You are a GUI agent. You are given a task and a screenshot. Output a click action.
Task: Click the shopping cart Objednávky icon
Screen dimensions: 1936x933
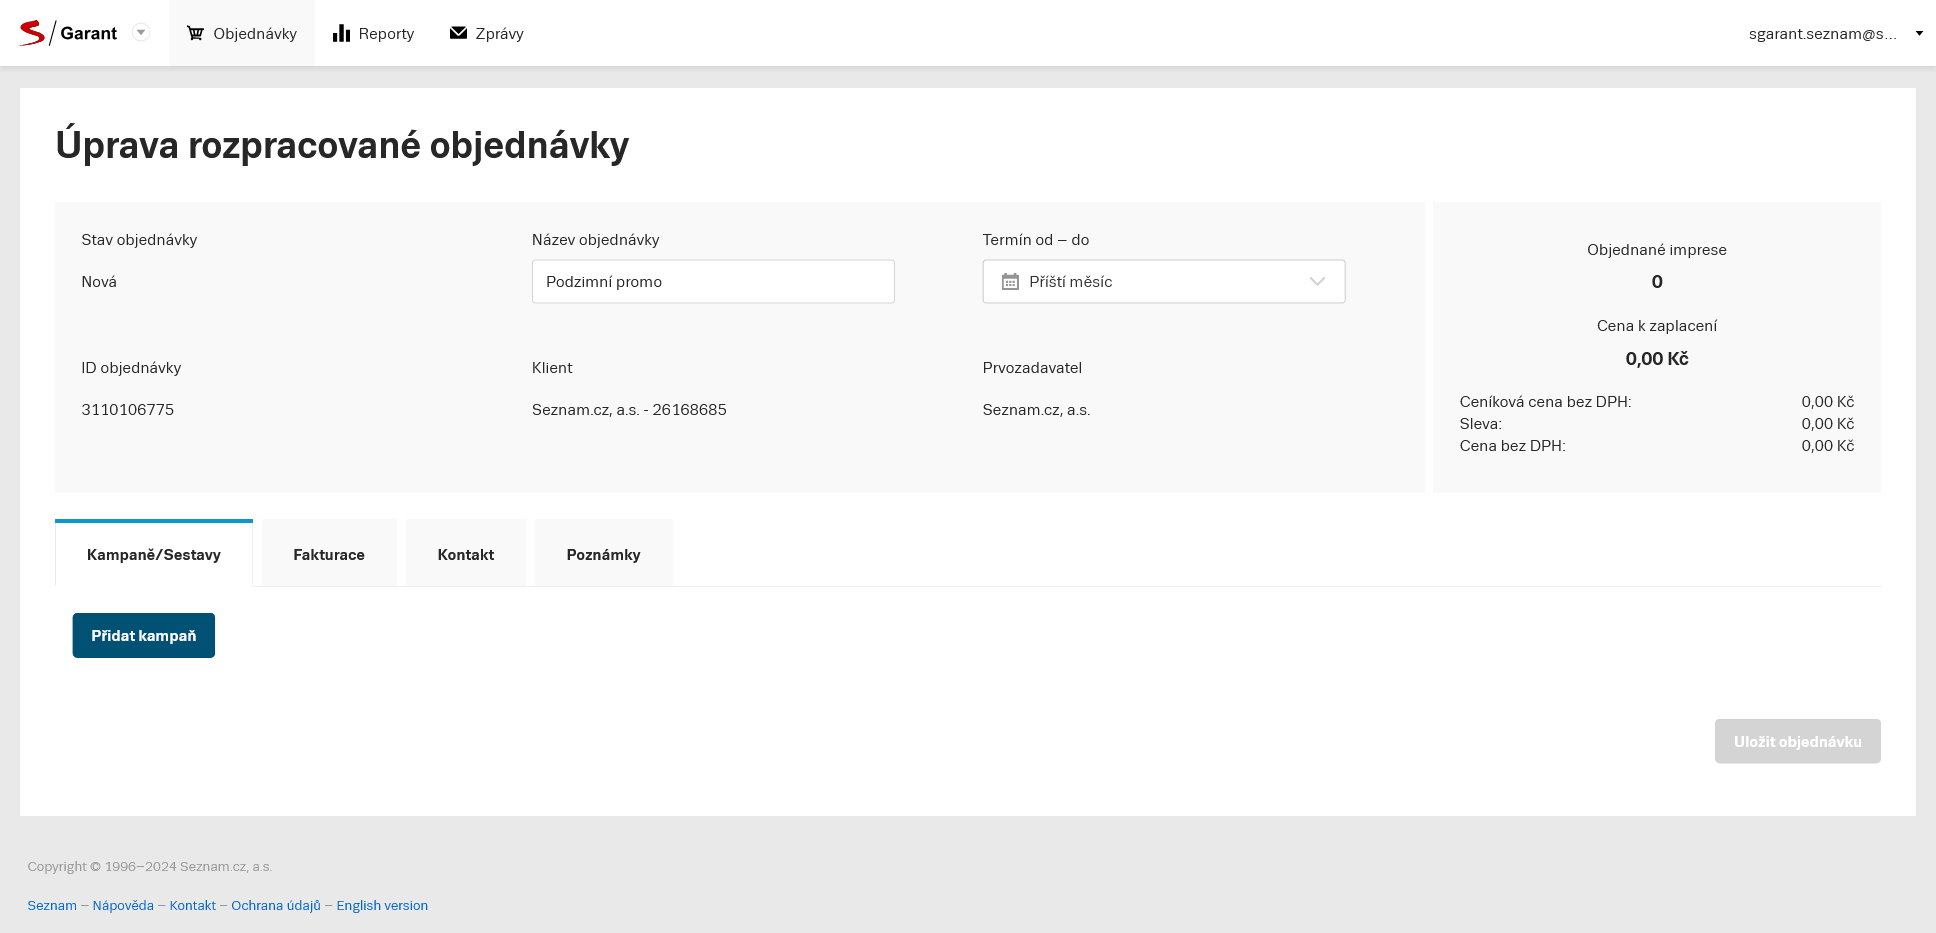195,33
